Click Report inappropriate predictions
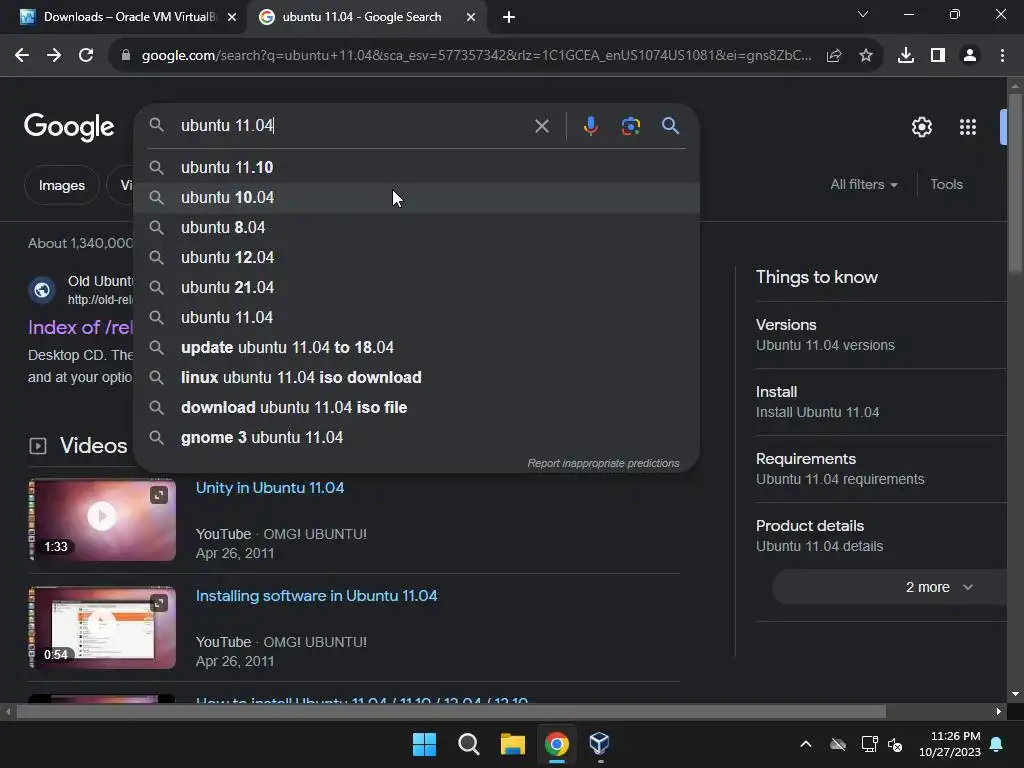 603,463
